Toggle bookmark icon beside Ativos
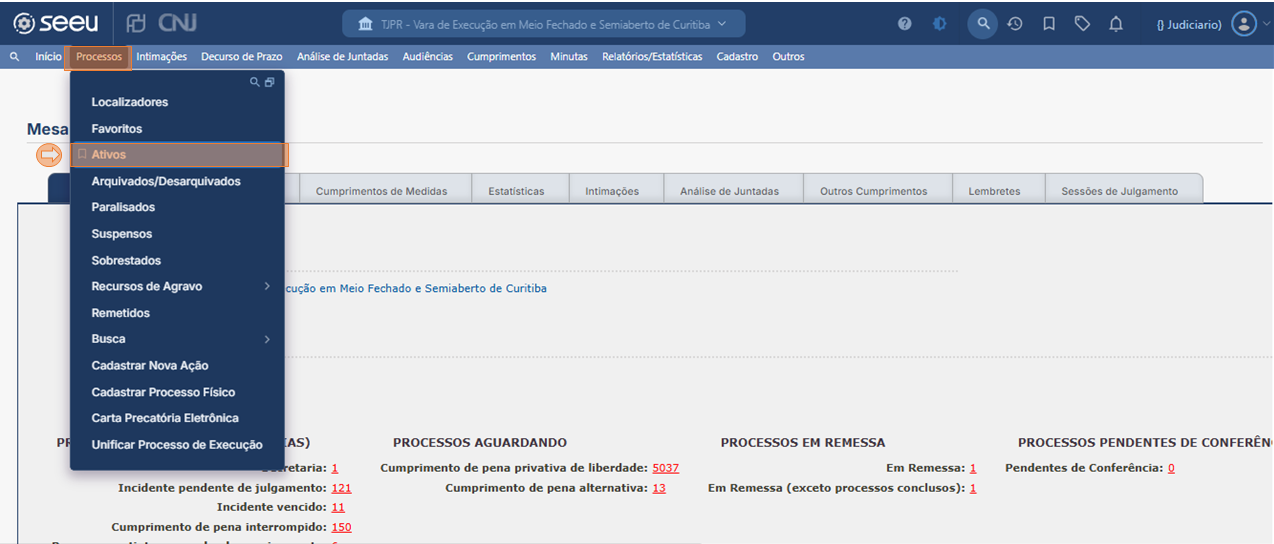The image size is (1274, 544). [82, 155]
